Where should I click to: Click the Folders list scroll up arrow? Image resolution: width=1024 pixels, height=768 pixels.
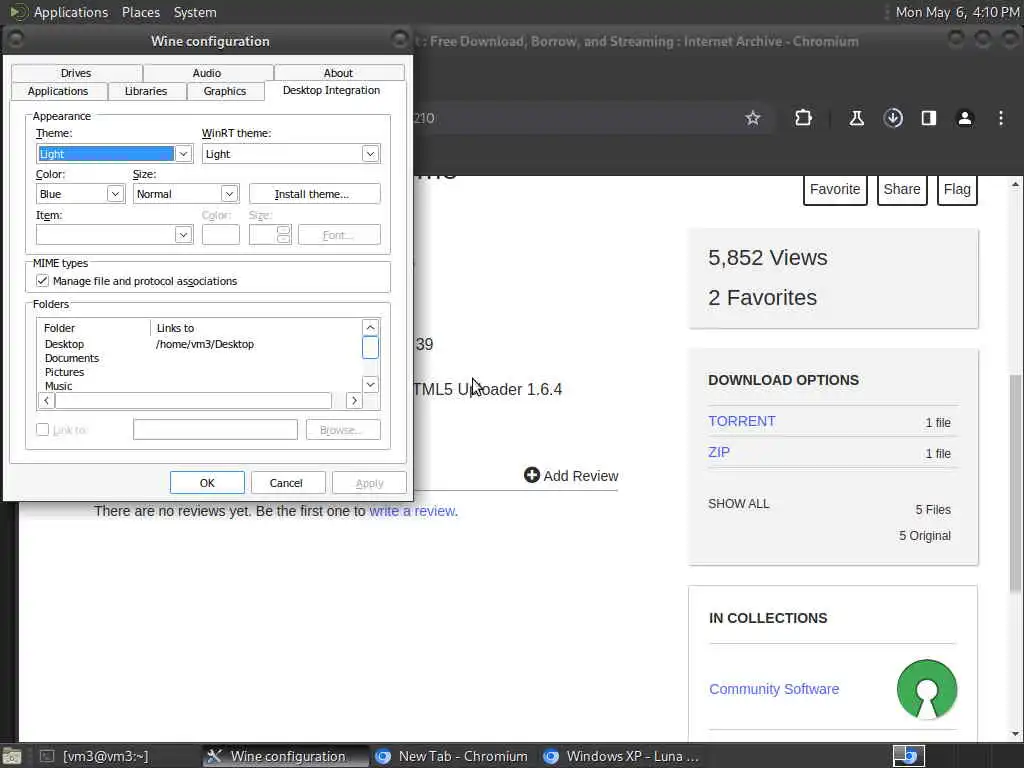click(370, 327)
